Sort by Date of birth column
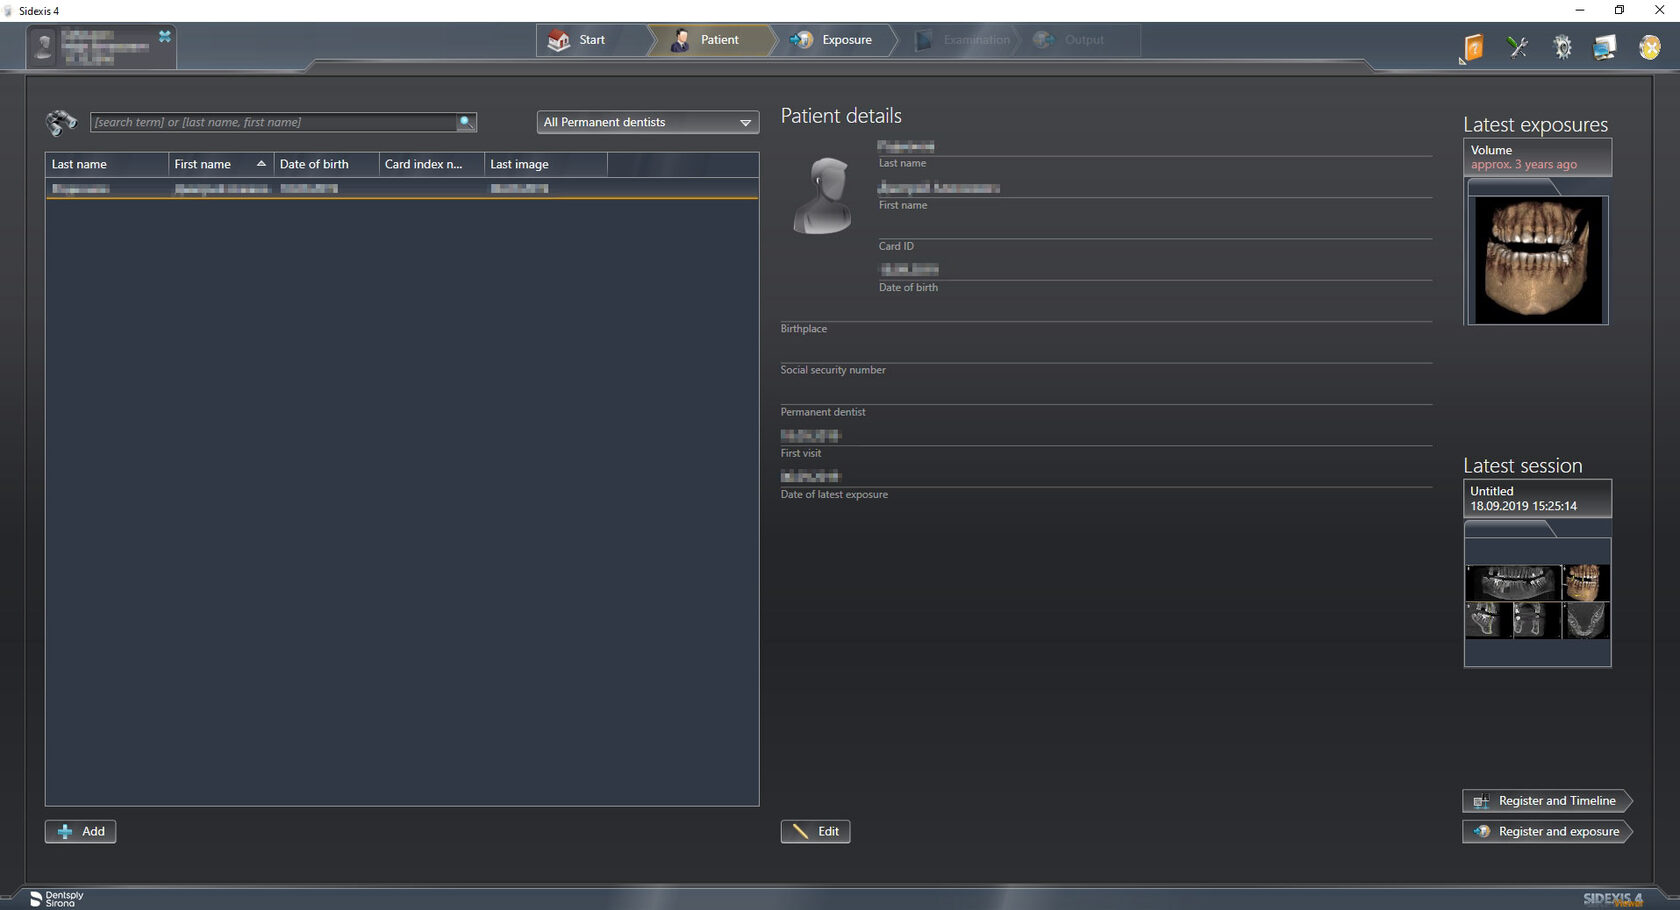This screenshot has width=1680, height=910. tap(326, 164)
